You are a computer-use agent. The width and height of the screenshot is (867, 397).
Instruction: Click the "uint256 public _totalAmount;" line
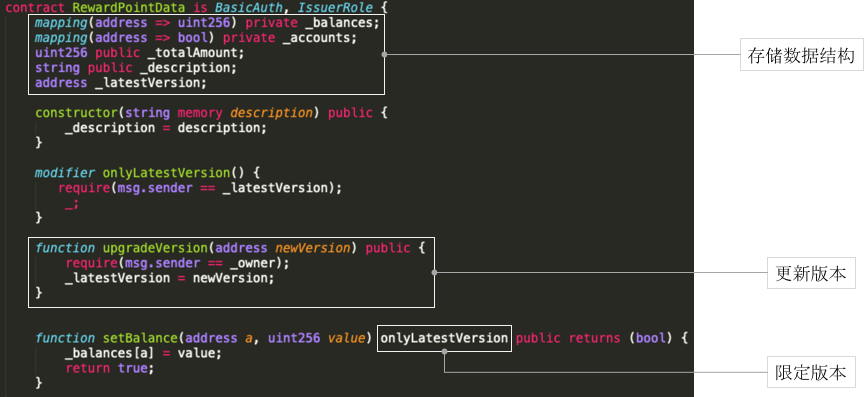[x=139, y=53]
